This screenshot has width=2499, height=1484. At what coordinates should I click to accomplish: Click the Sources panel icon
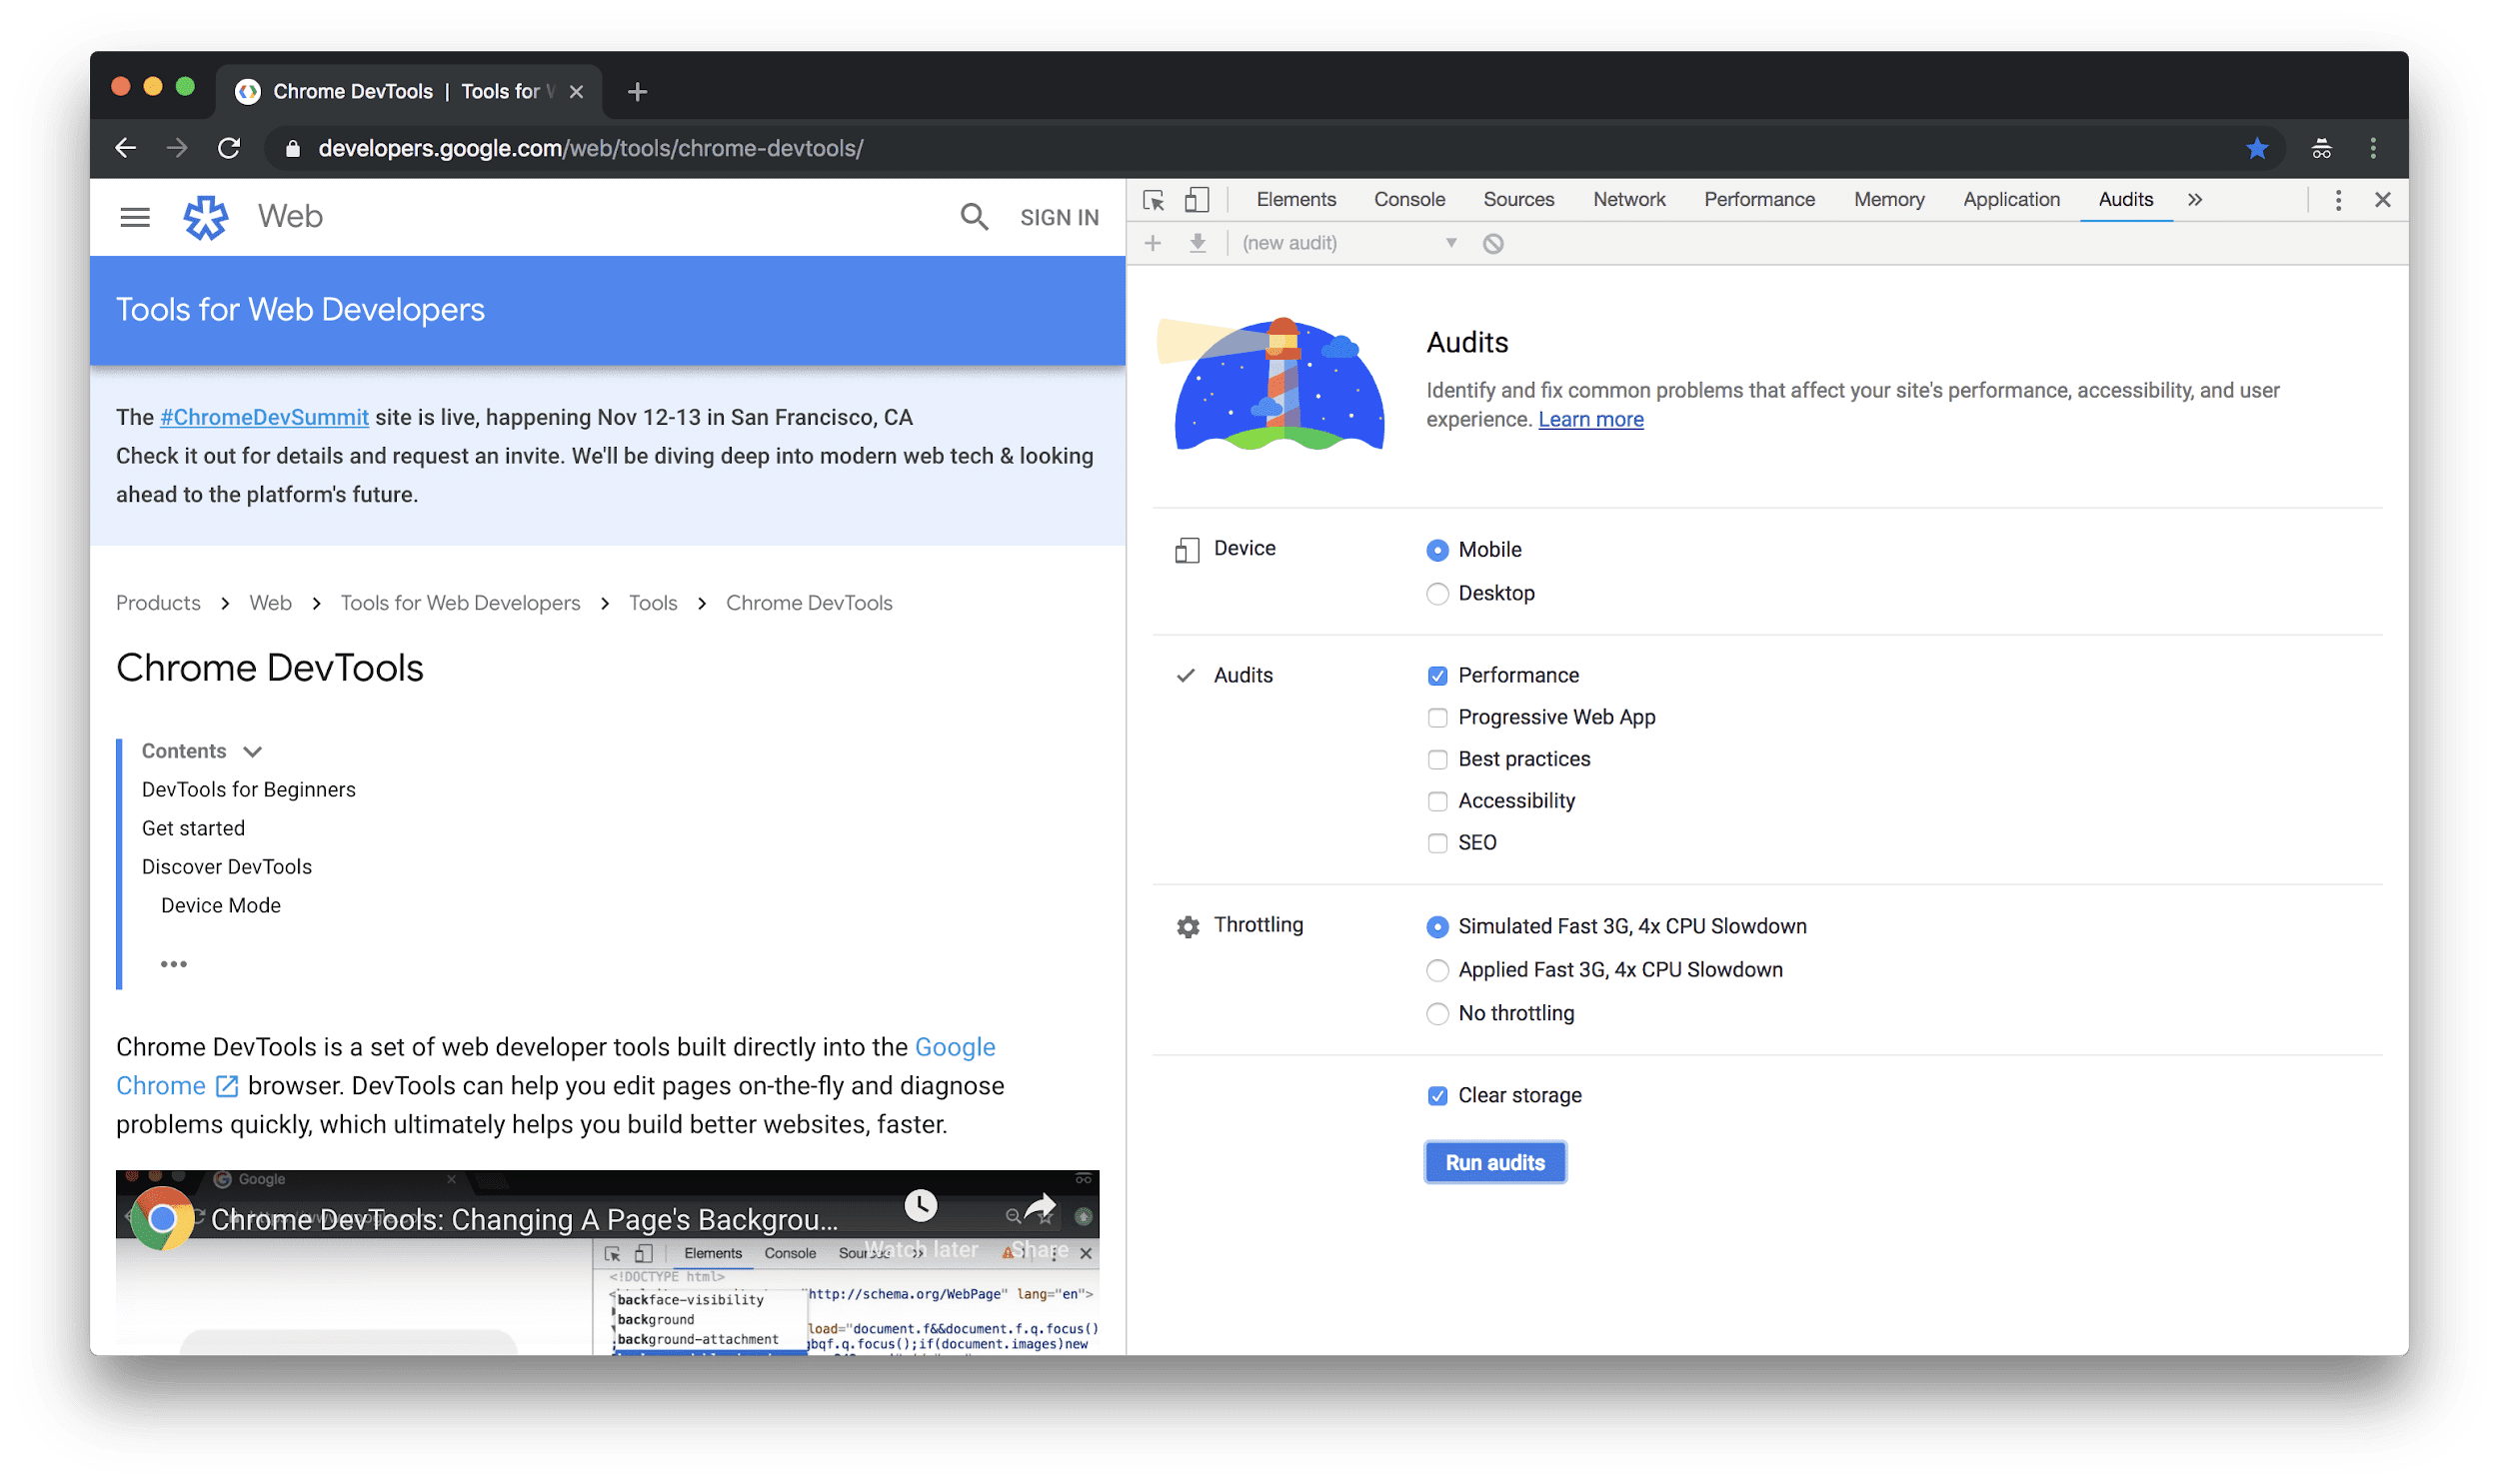[x=1516, y=198]
